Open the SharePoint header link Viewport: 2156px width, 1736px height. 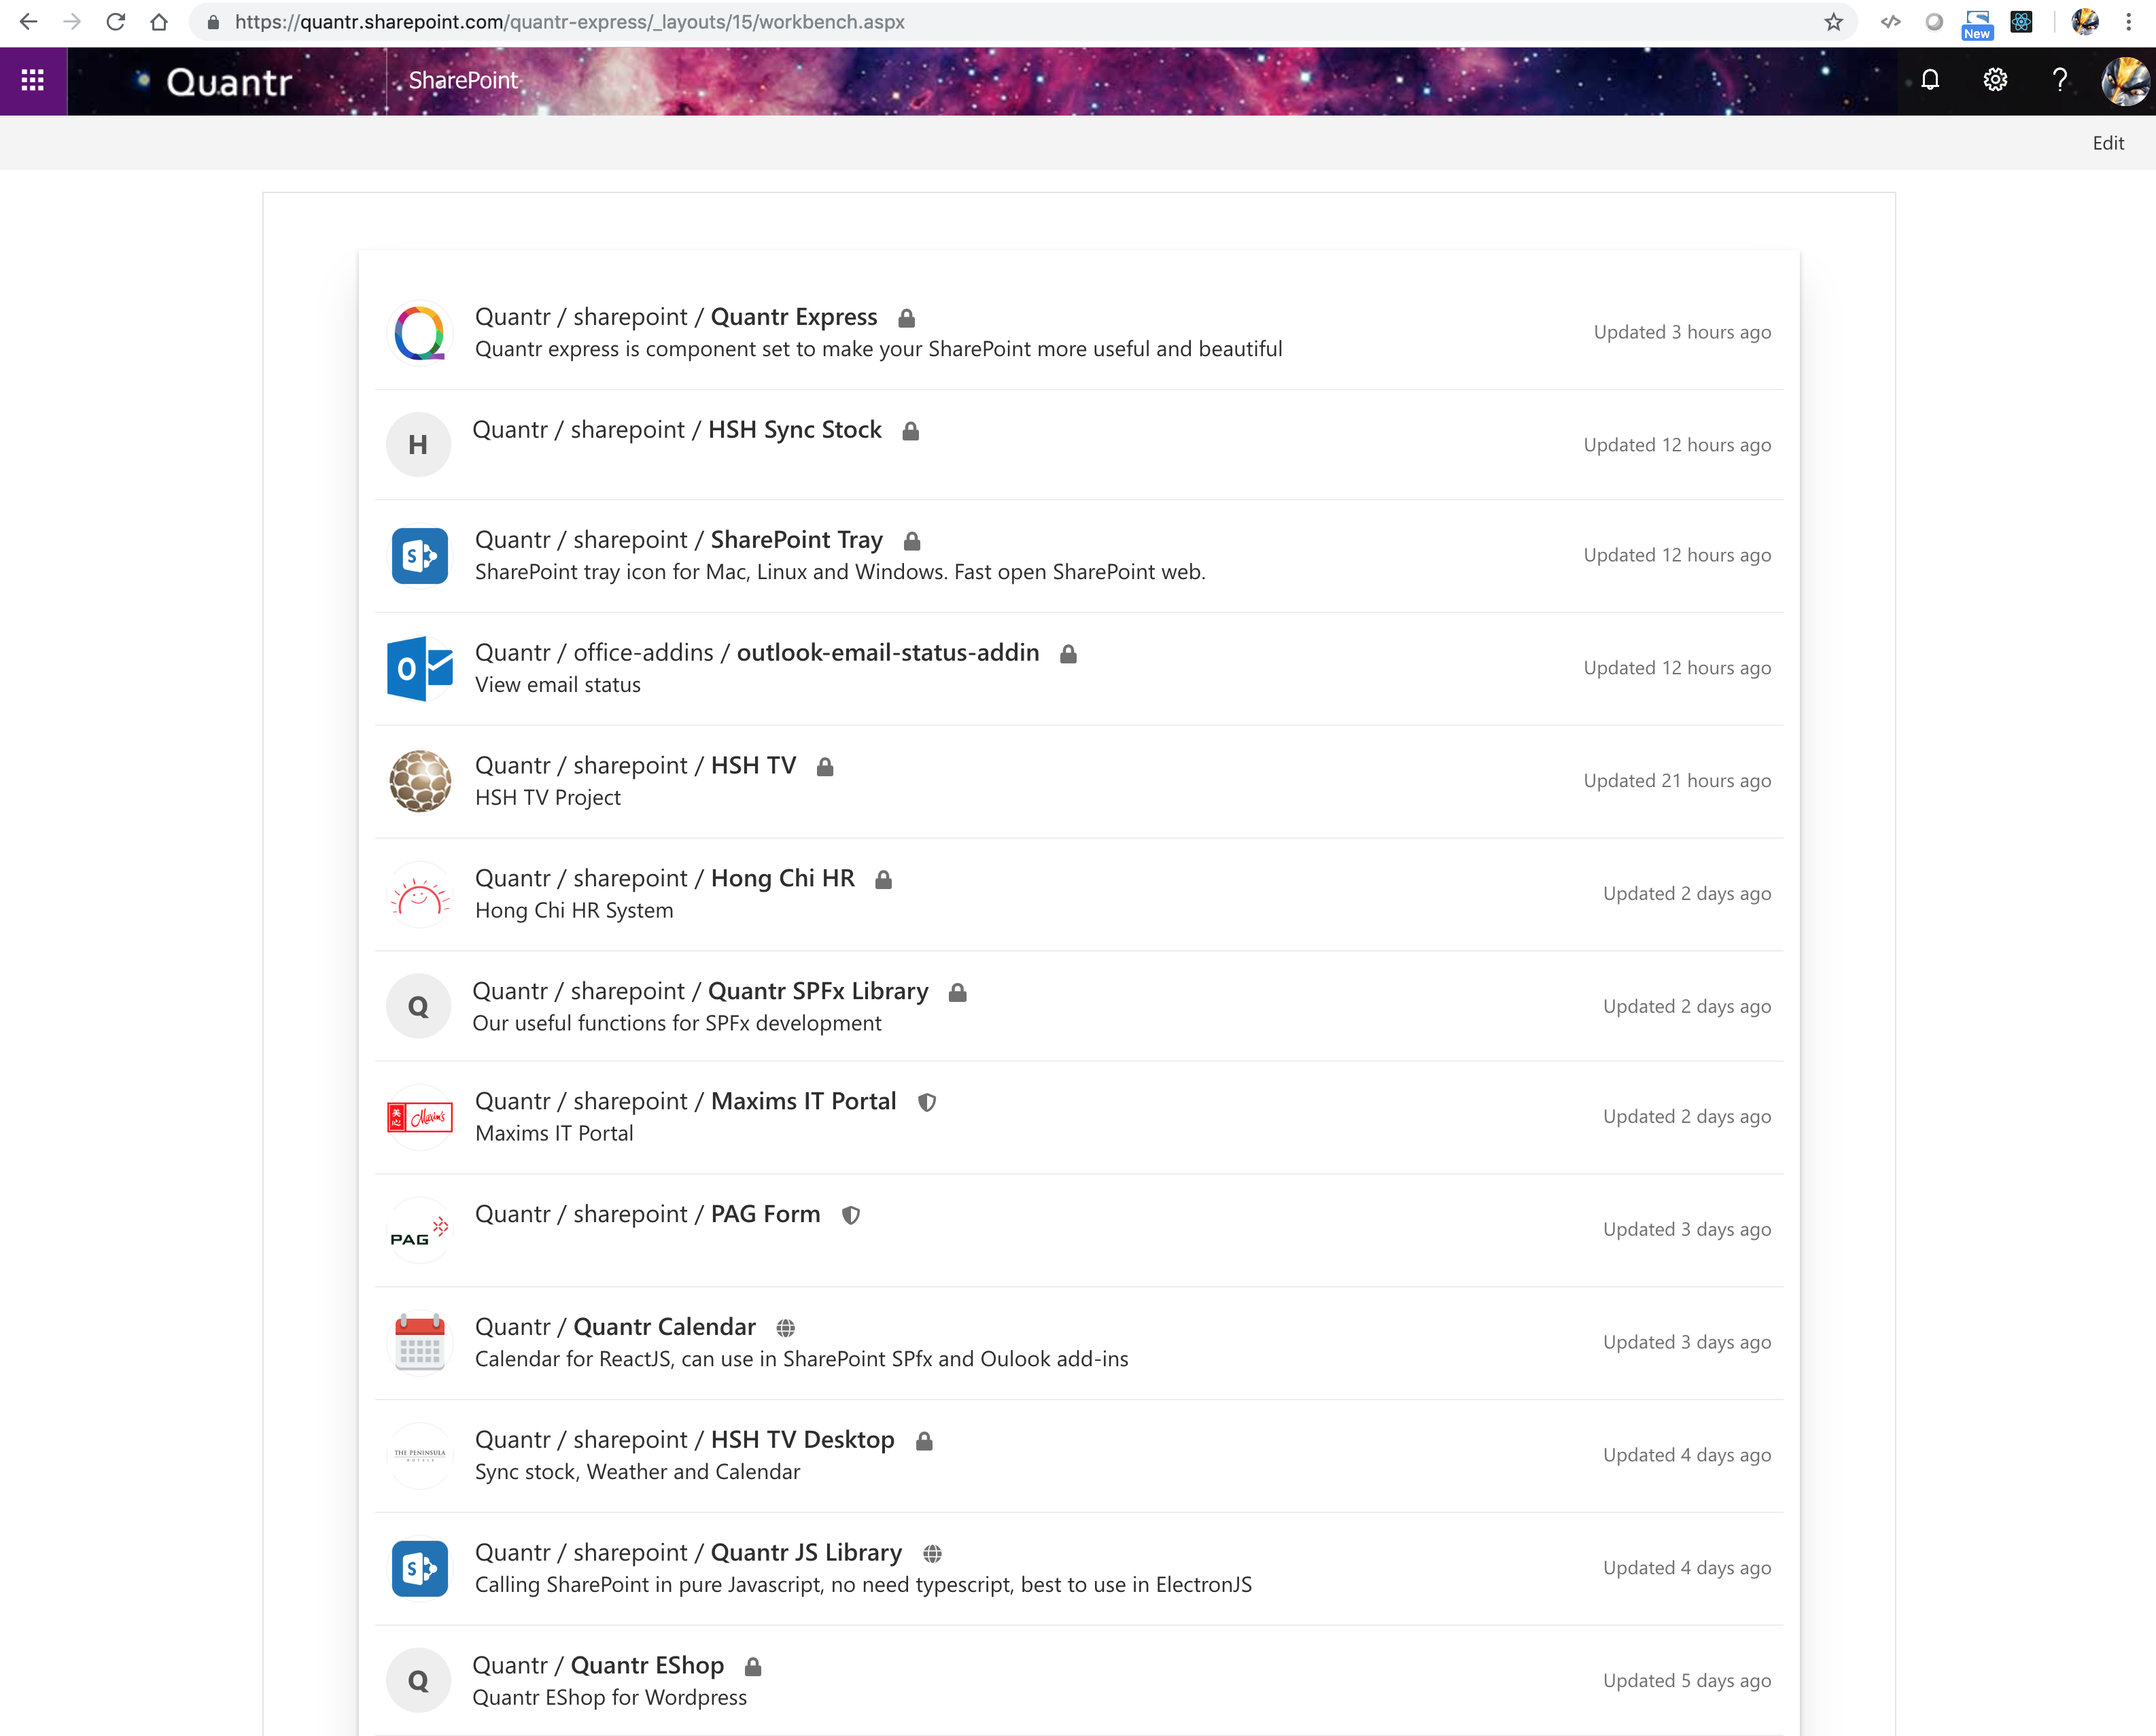[463, 80]
